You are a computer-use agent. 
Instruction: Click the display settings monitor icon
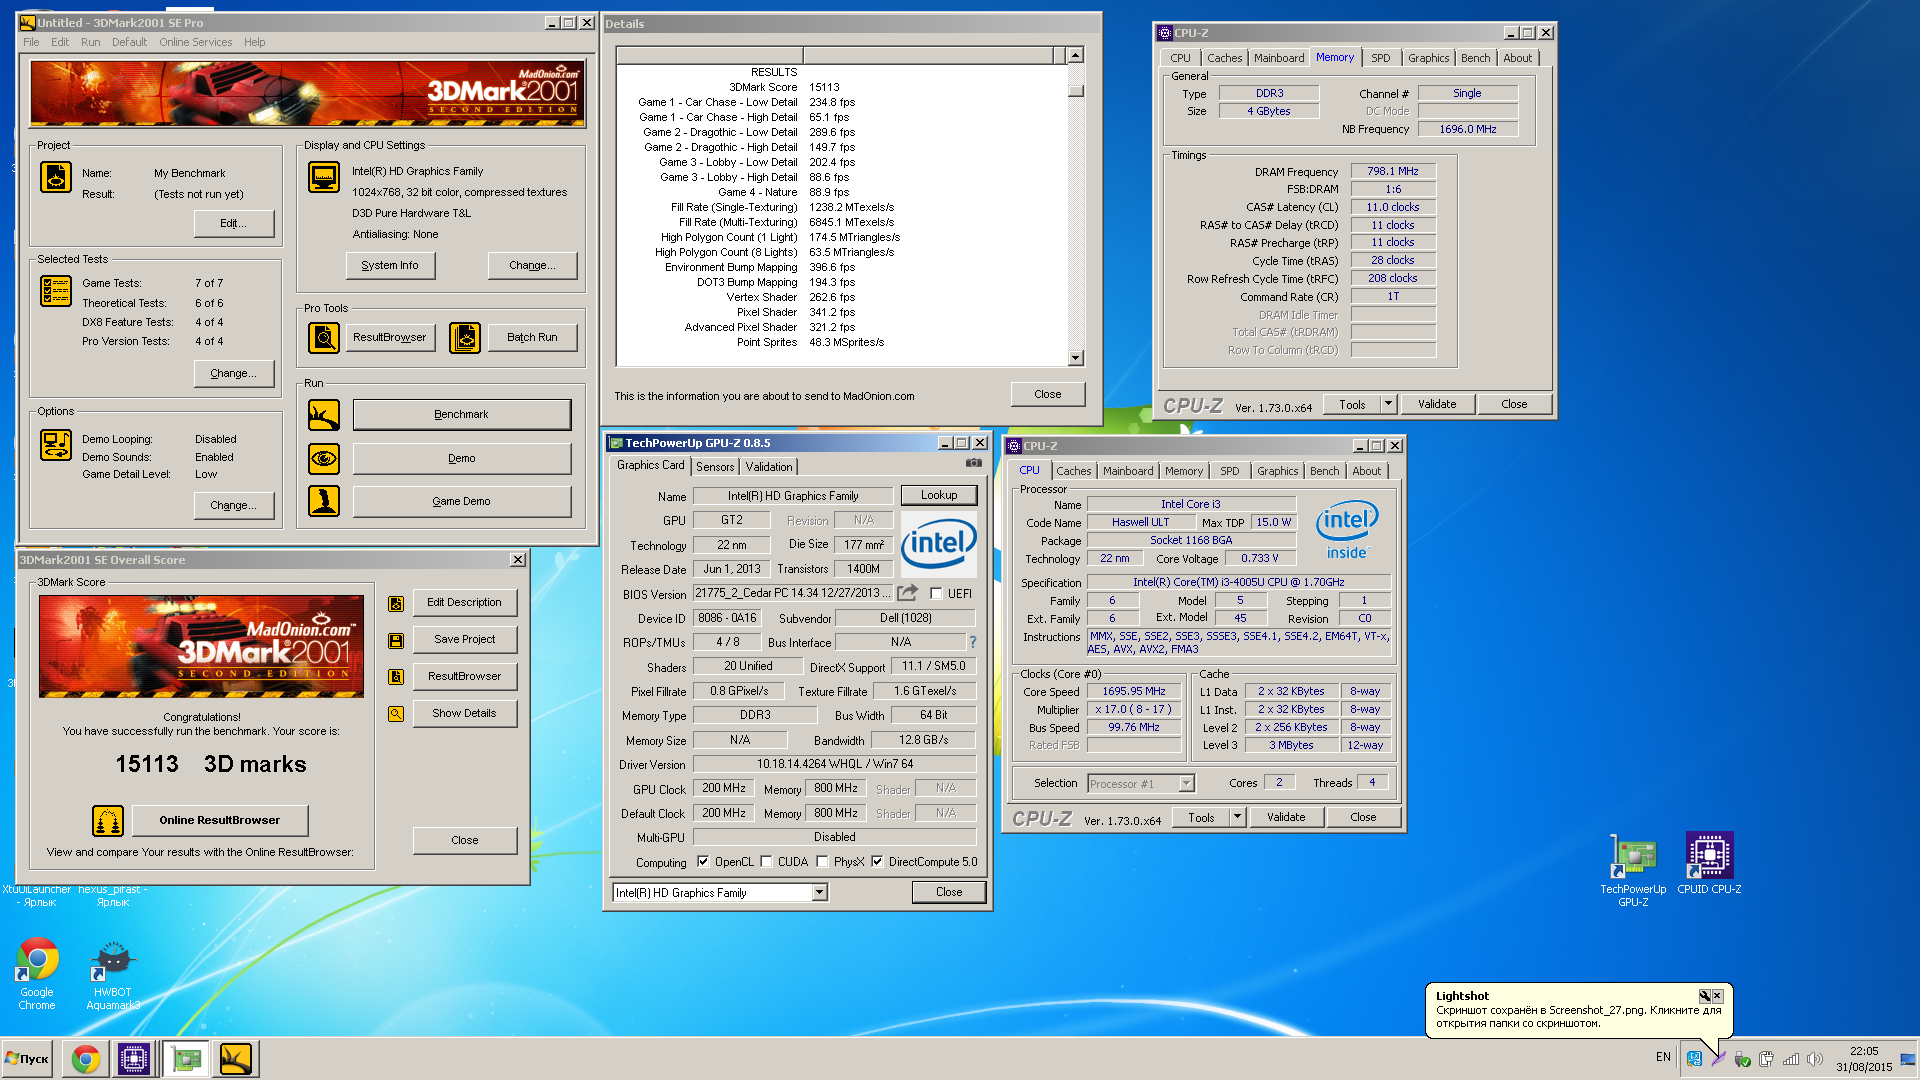324,177
